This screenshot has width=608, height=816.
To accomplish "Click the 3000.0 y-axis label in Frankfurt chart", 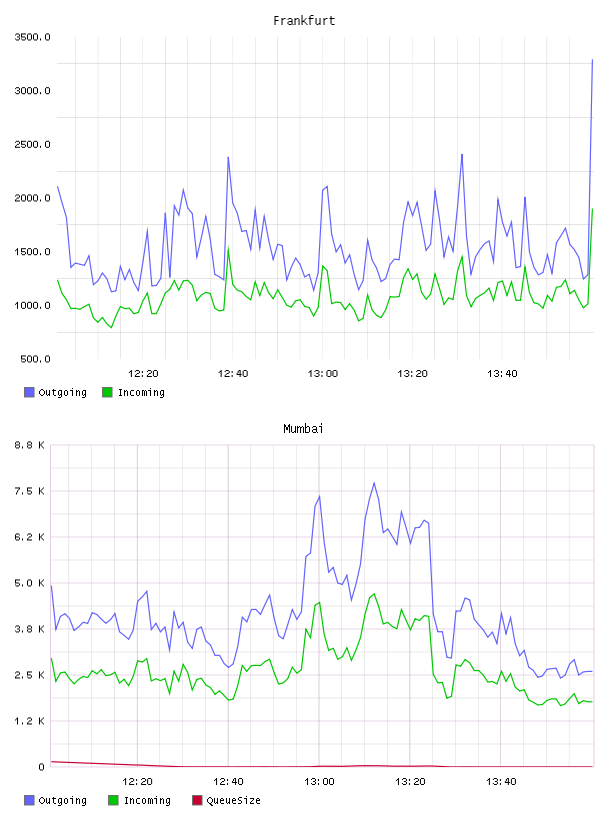I will tap(32, 91).
